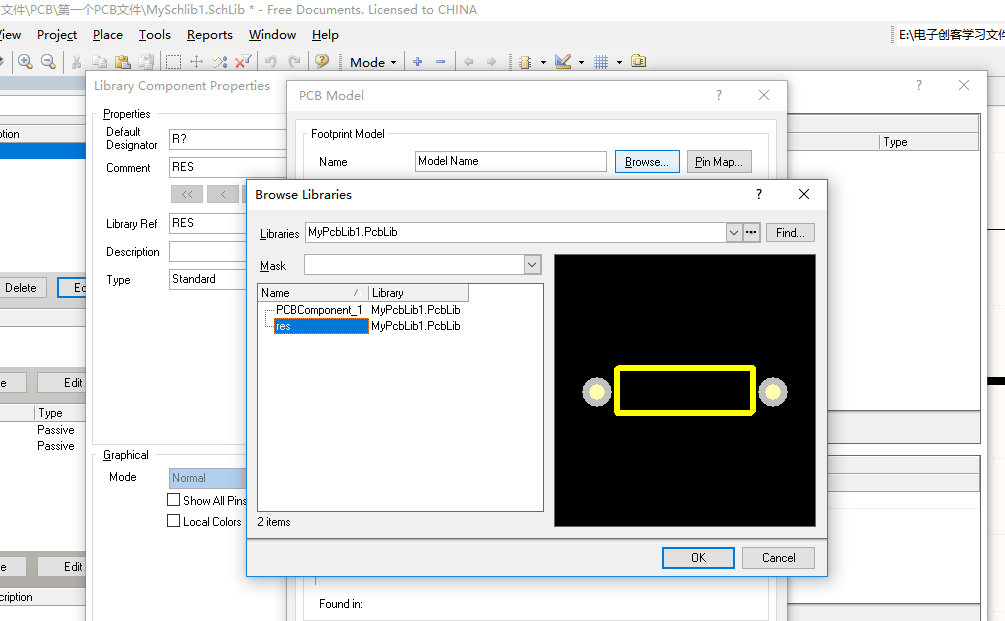Open the help question bubble icon
Screen dimensions: 1005x621
322,62
